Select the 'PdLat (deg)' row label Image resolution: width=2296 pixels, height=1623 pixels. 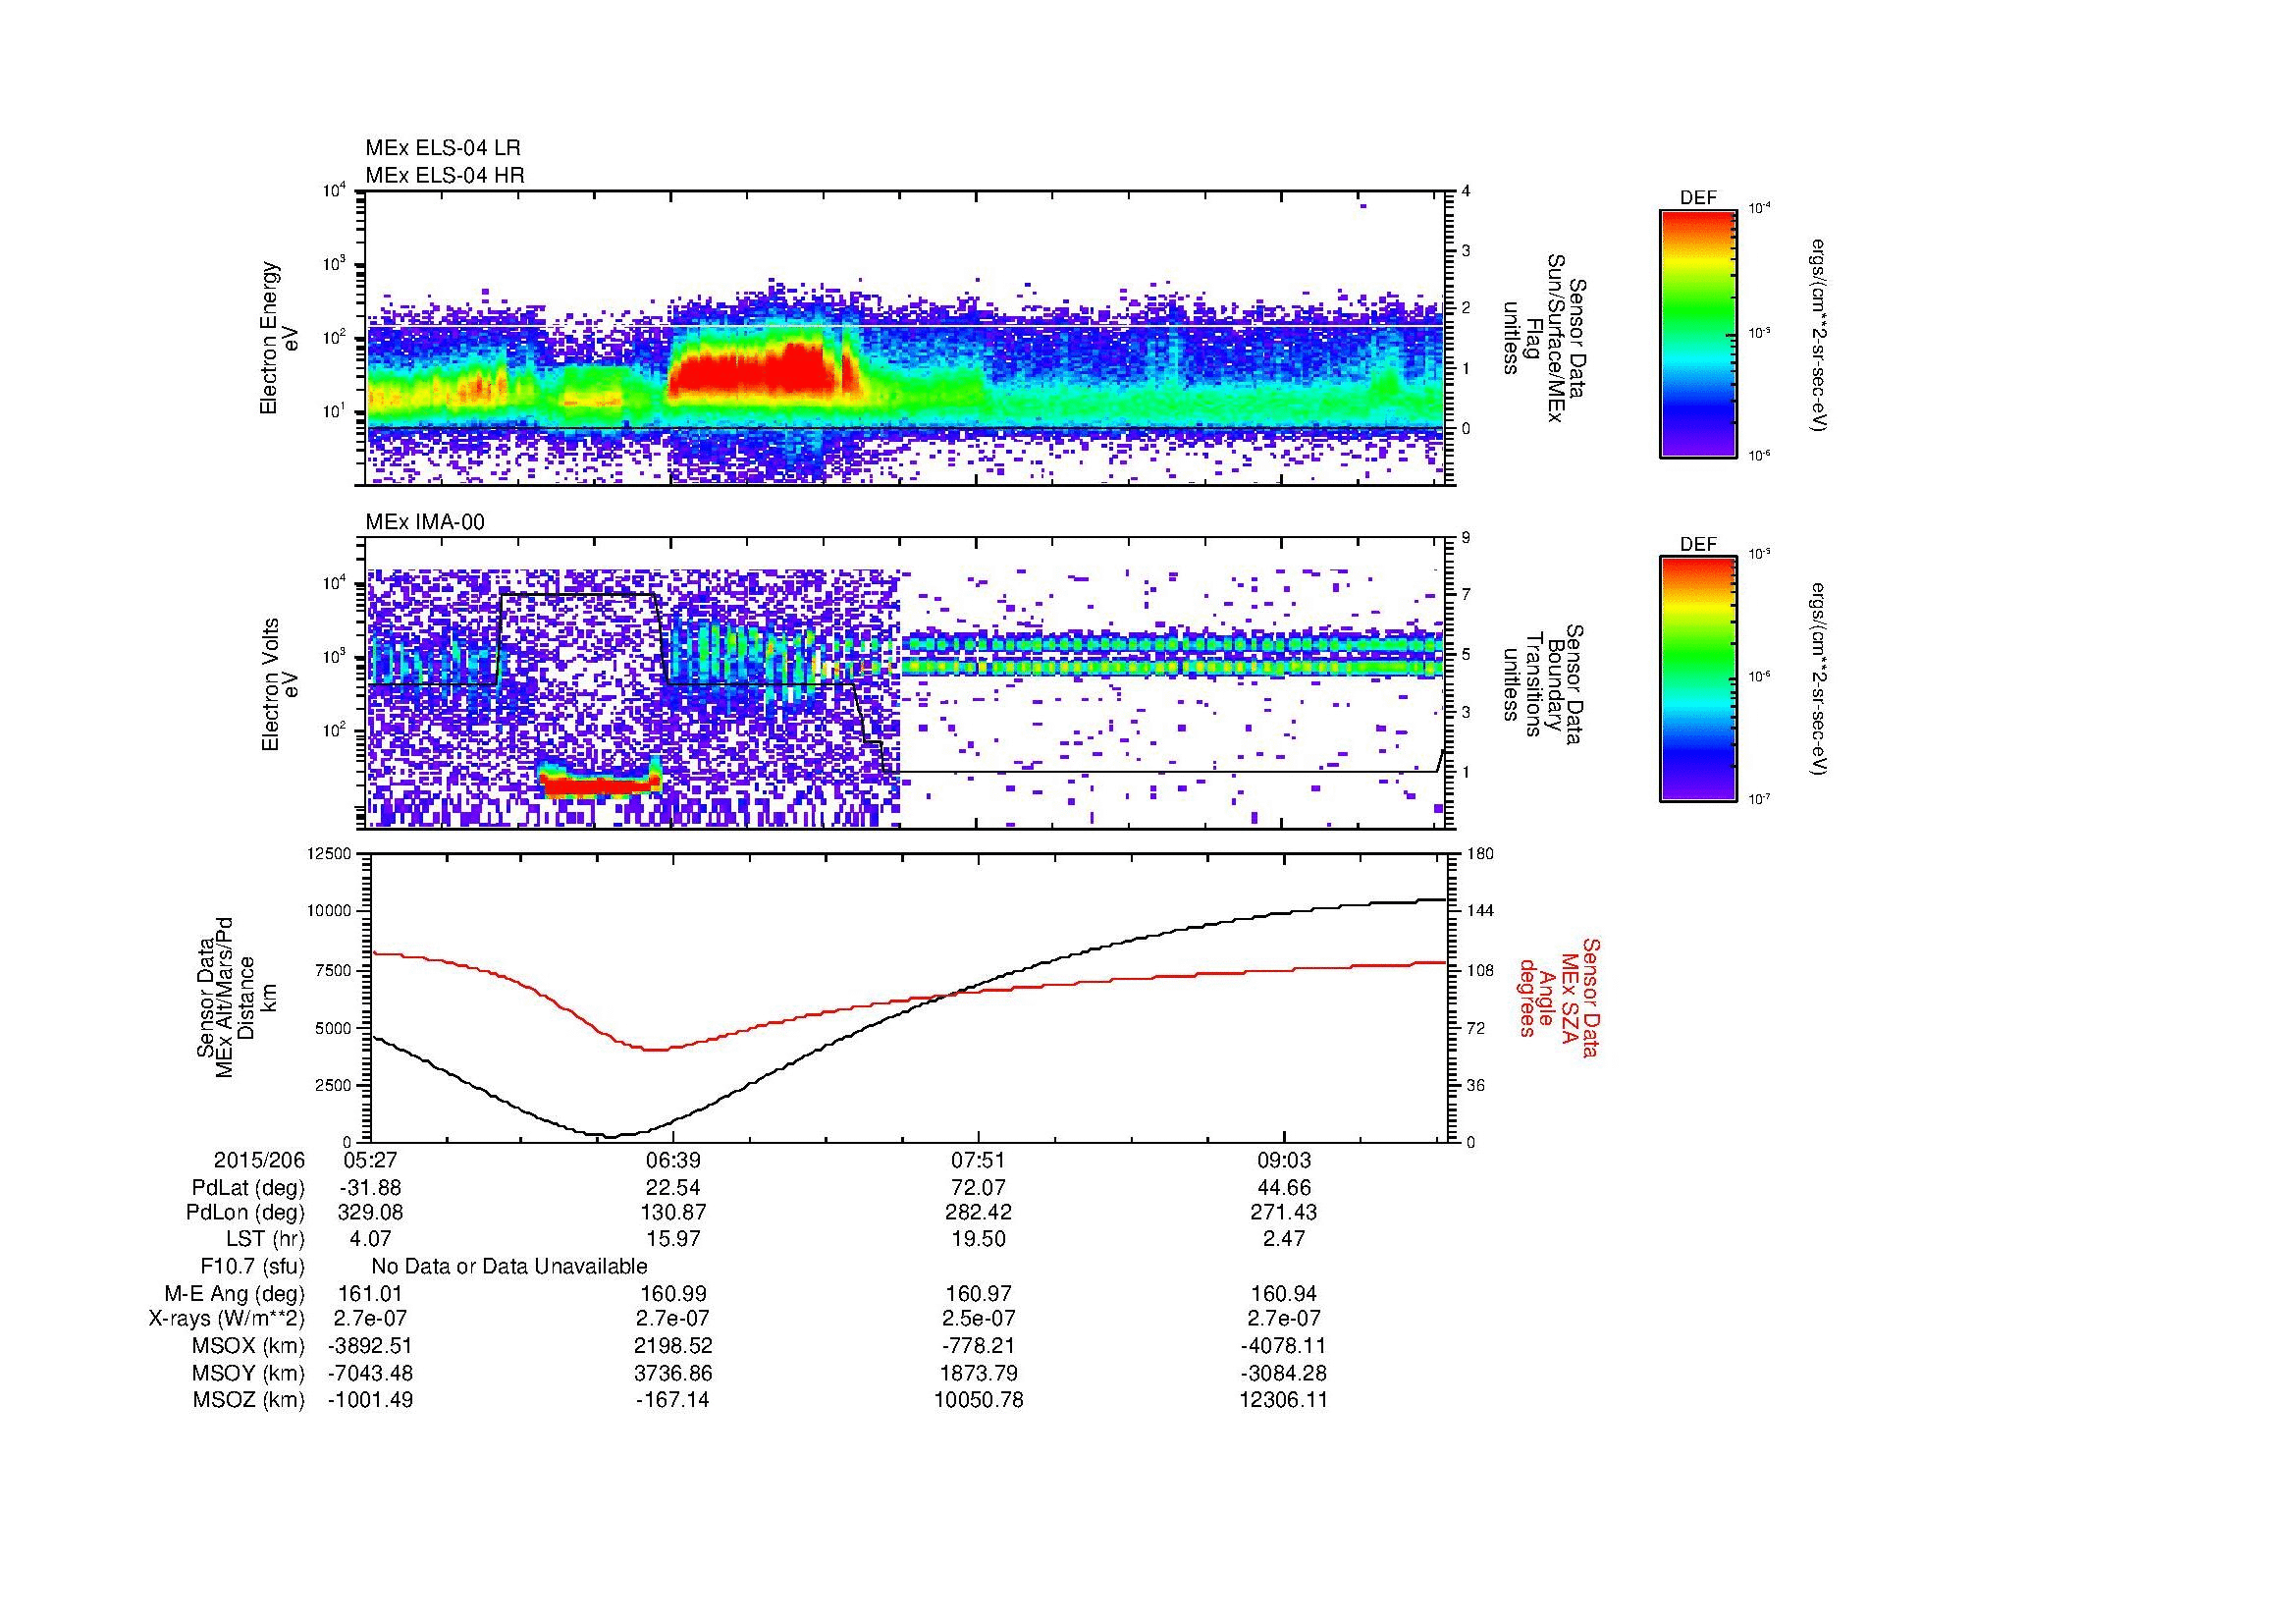248,1188
